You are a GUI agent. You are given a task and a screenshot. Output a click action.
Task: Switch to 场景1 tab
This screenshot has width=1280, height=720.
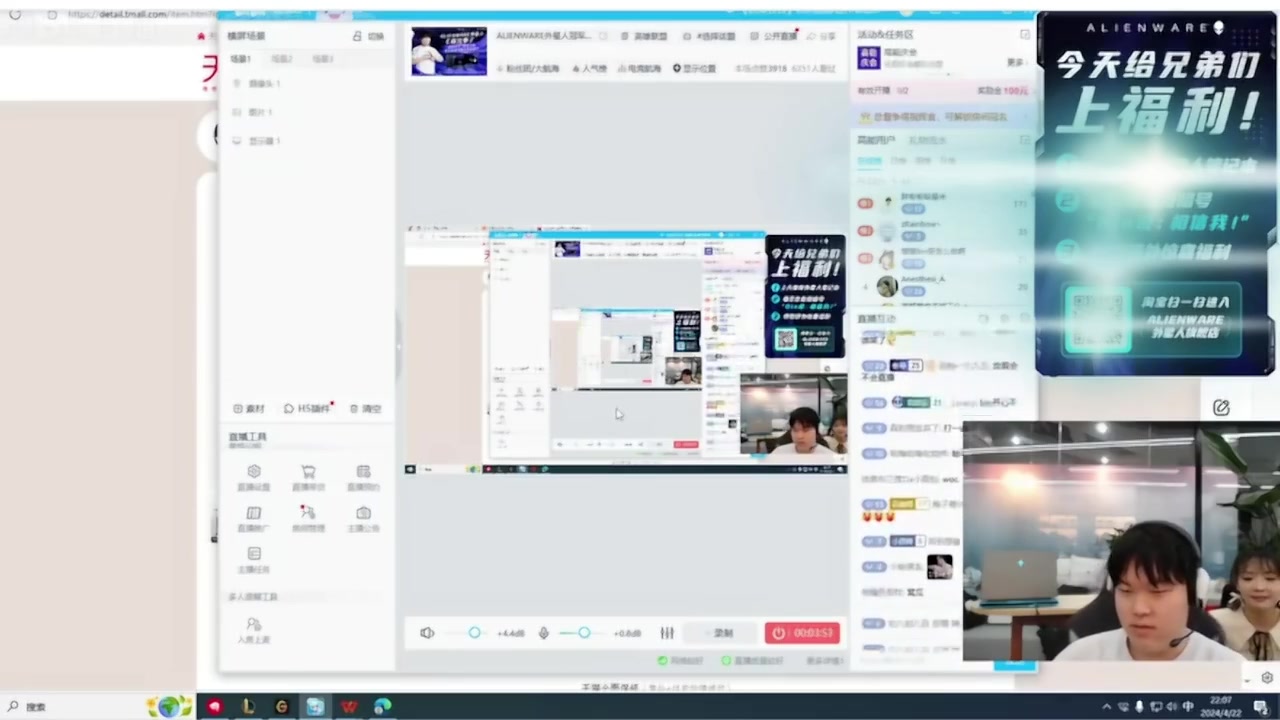pyautogui.click(x=241, y=59)
